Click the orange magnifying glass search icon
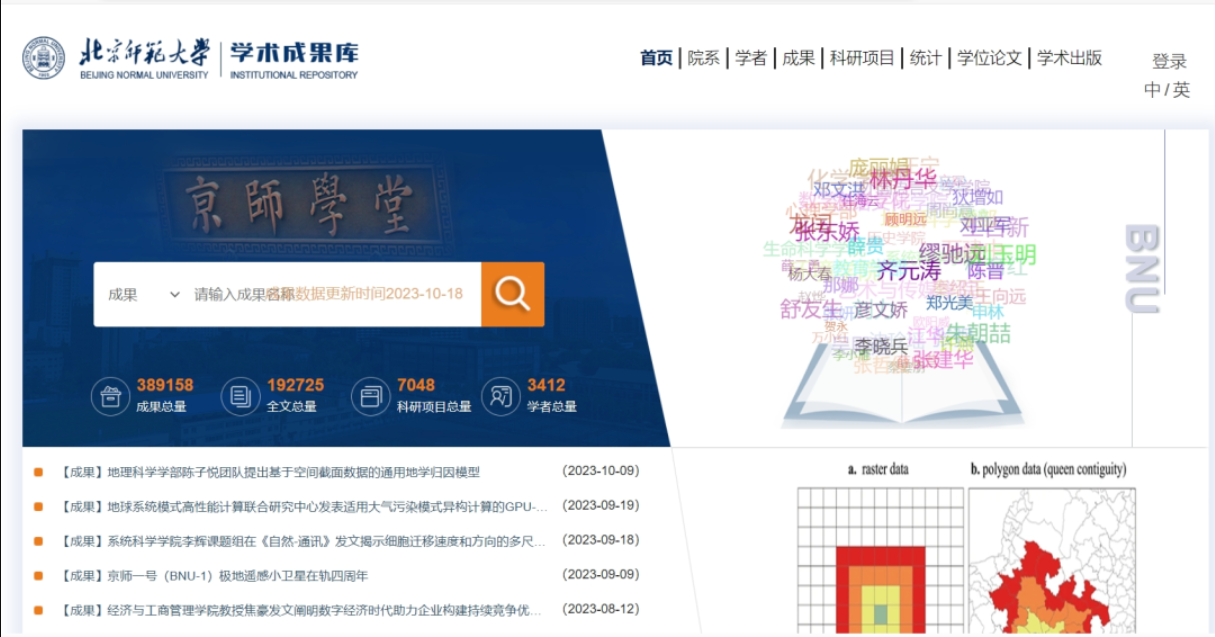1215x637 pixels. click(x=511, y=295)
